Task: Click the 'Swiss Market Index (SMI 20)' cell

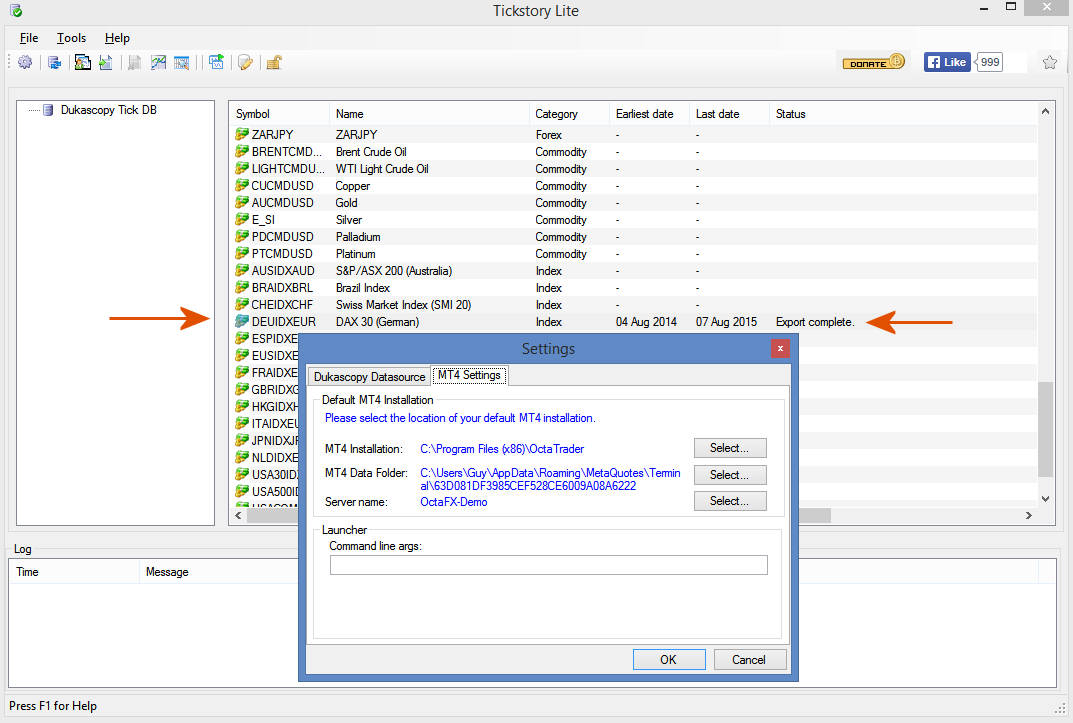Action: point(403,304)
